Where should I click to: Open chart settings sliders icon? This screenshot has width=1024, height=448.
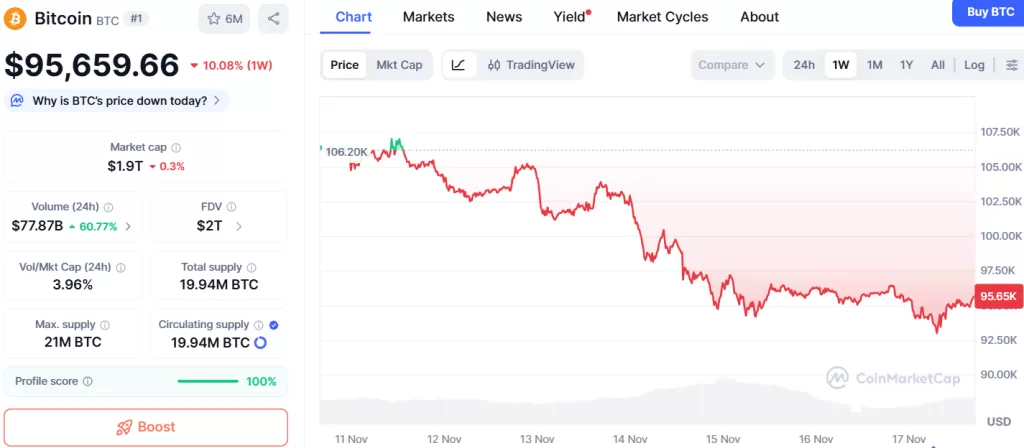(x=1011, y=65)
